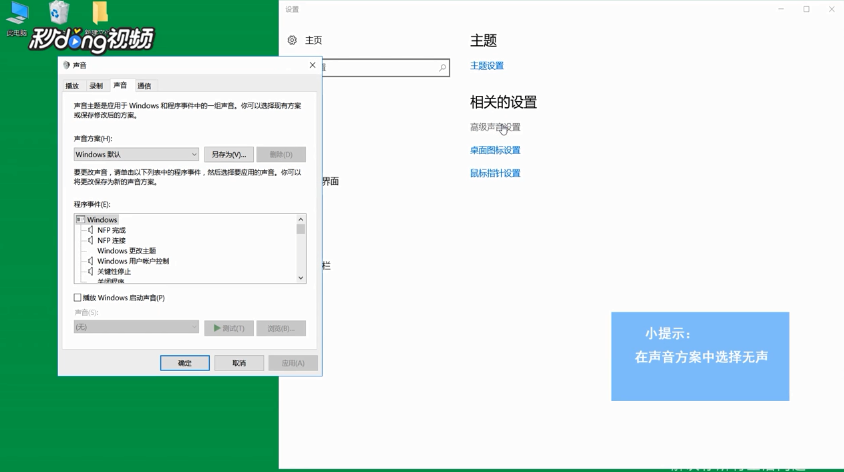Screen dimensions: 844x472
Task: Click the 取消 button
Action: [x=239, y=363]
